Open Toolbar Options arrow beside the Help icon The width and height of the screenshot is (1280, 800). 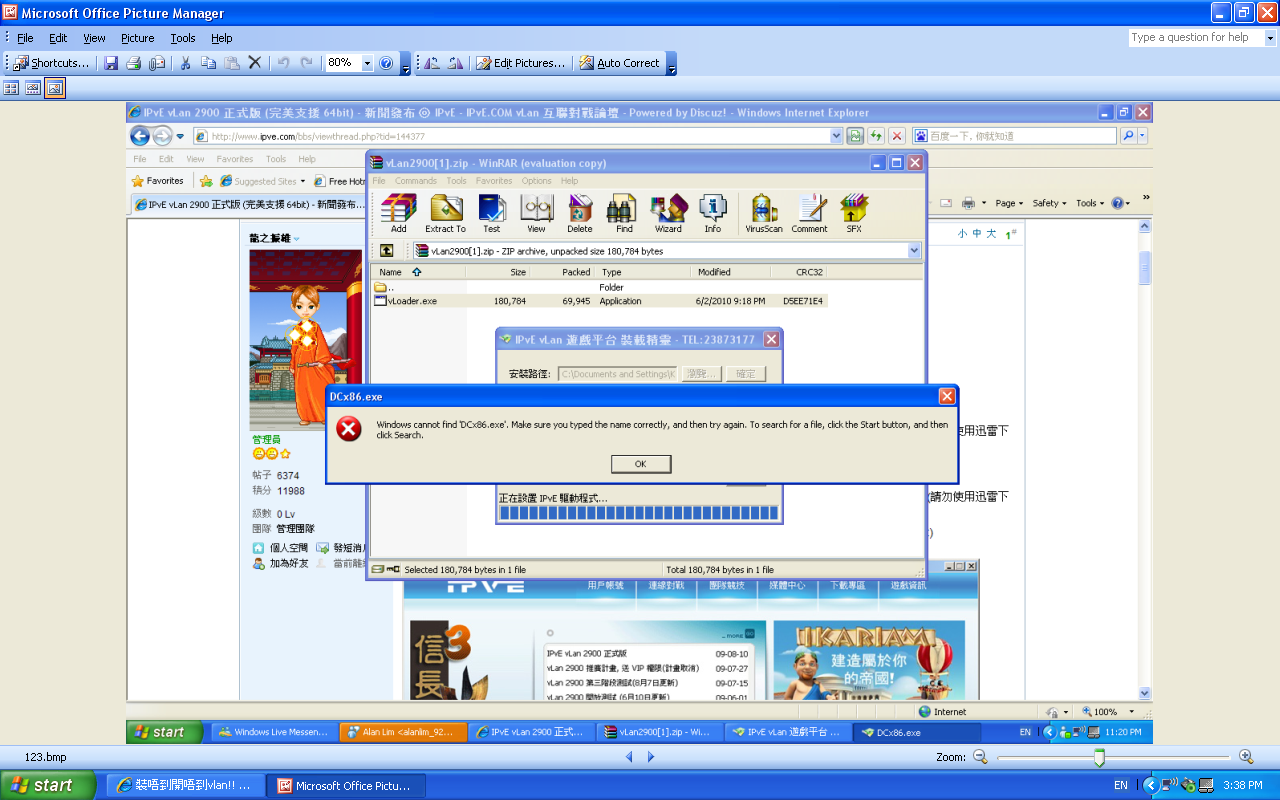pyautogui.click(x=405, y=66)
